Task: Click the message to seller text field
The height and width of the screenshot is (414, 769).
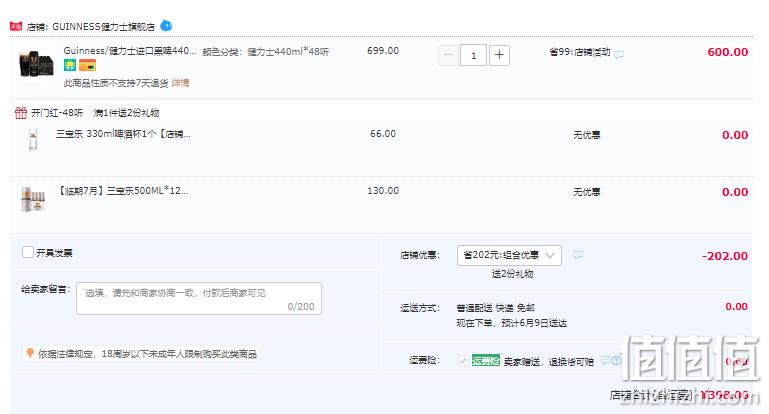Action: [199, 298]
